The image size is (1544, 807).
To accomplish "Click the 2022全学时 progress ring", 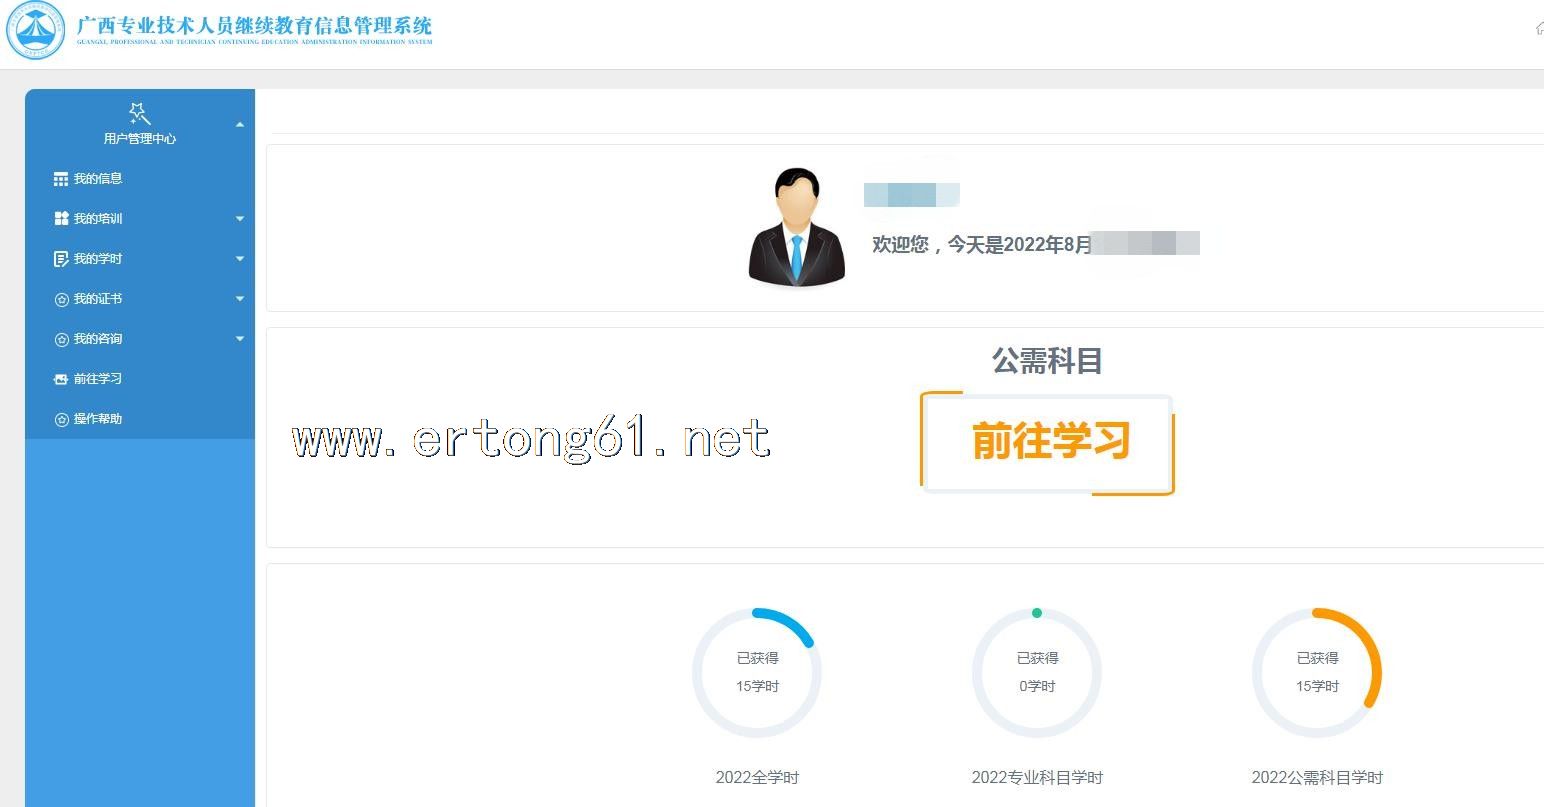I will pos(757,673).
